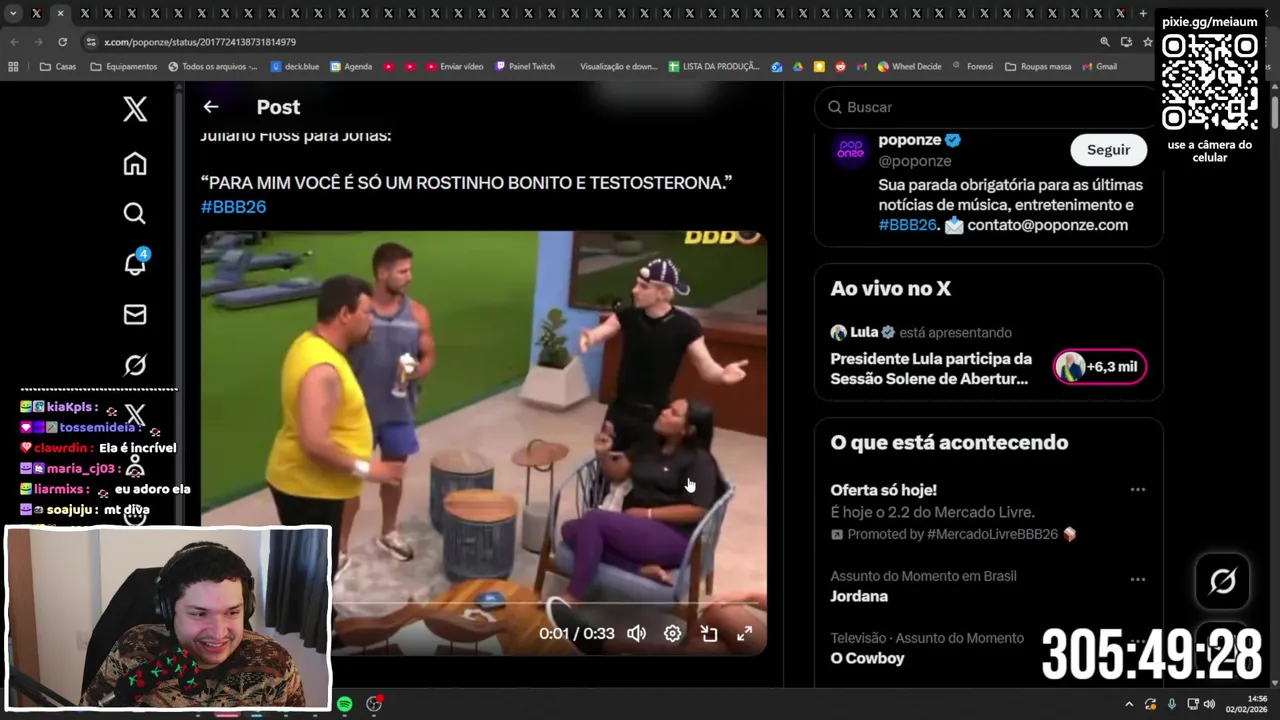Open the Explore search icon in sidebar
Screen dimensions: 1280x720
point(135,213)
